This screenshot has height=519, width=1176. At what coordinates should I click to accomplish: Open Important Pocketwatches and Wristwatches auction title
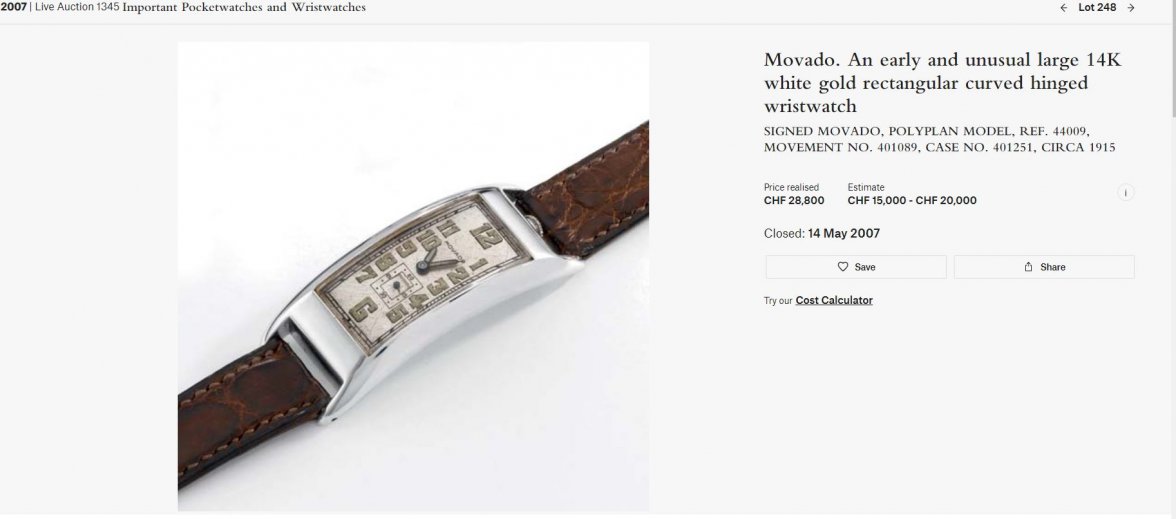click(244, 8)
